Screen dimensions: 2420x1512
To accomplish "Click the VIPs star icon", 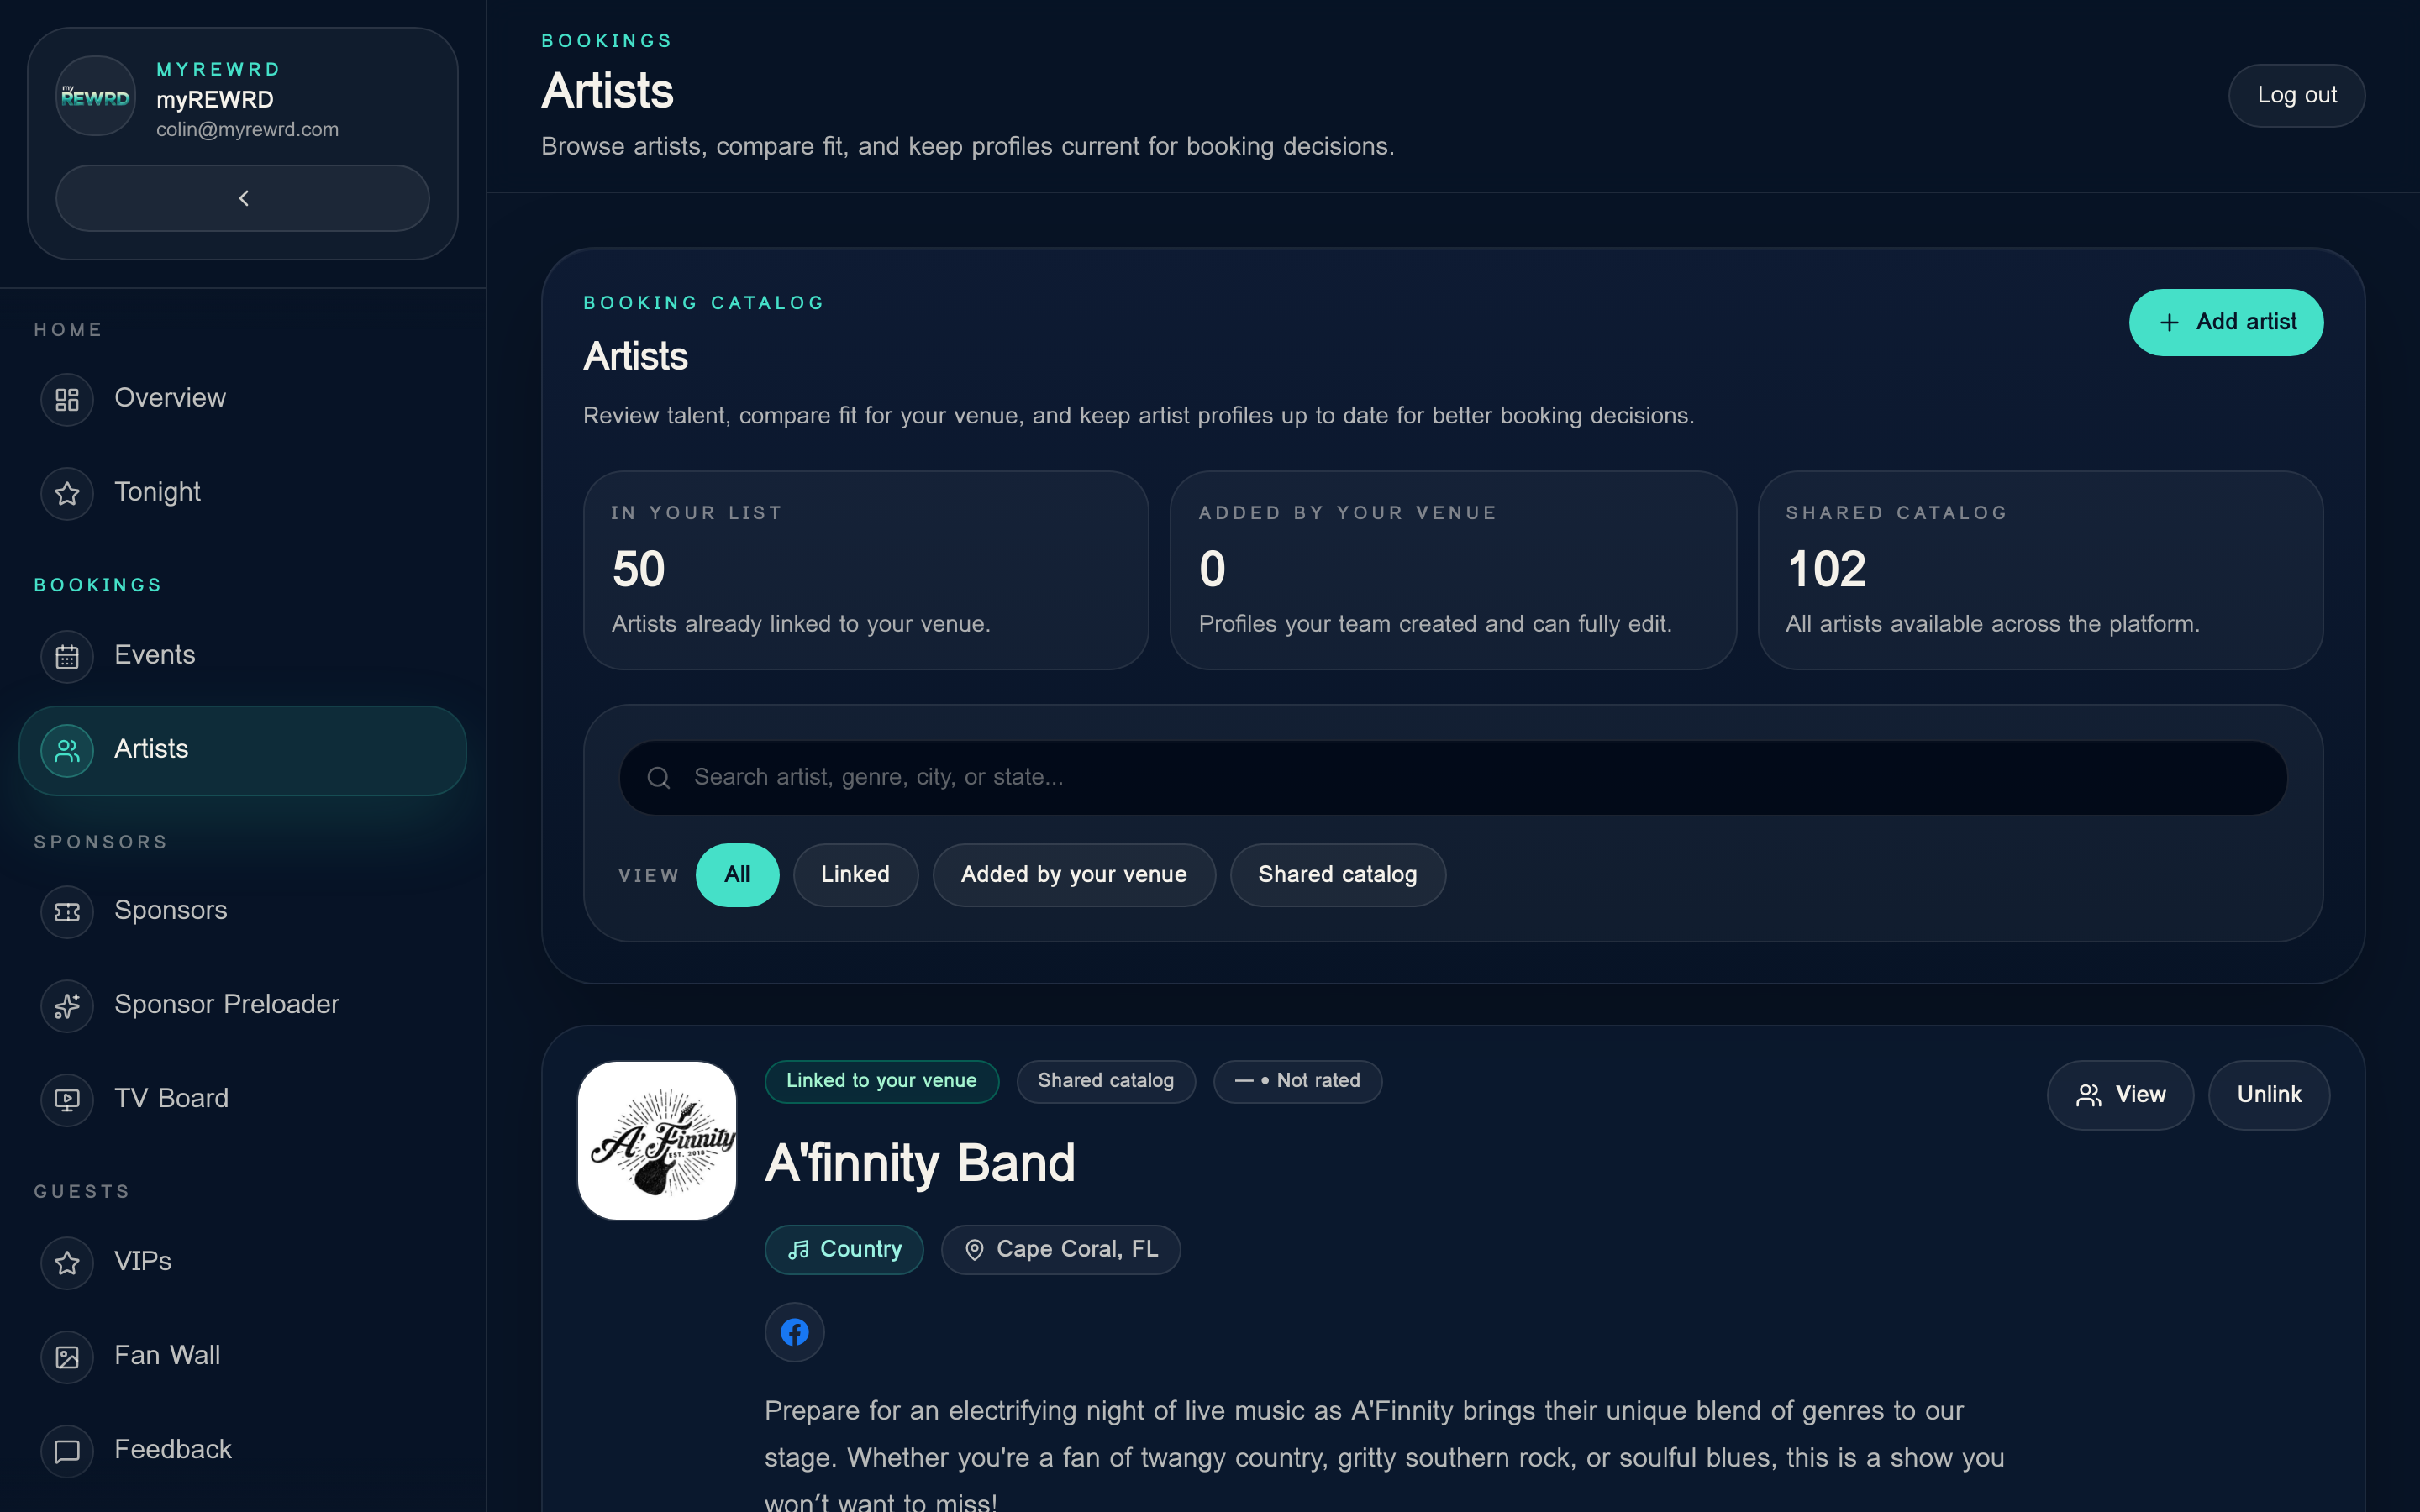I will coord(66,1263).
